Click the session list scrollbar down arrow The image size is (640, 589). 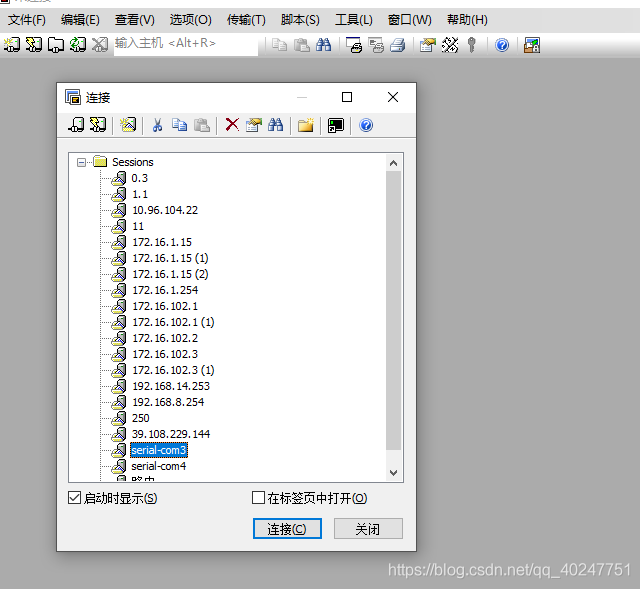coord(393,473)
